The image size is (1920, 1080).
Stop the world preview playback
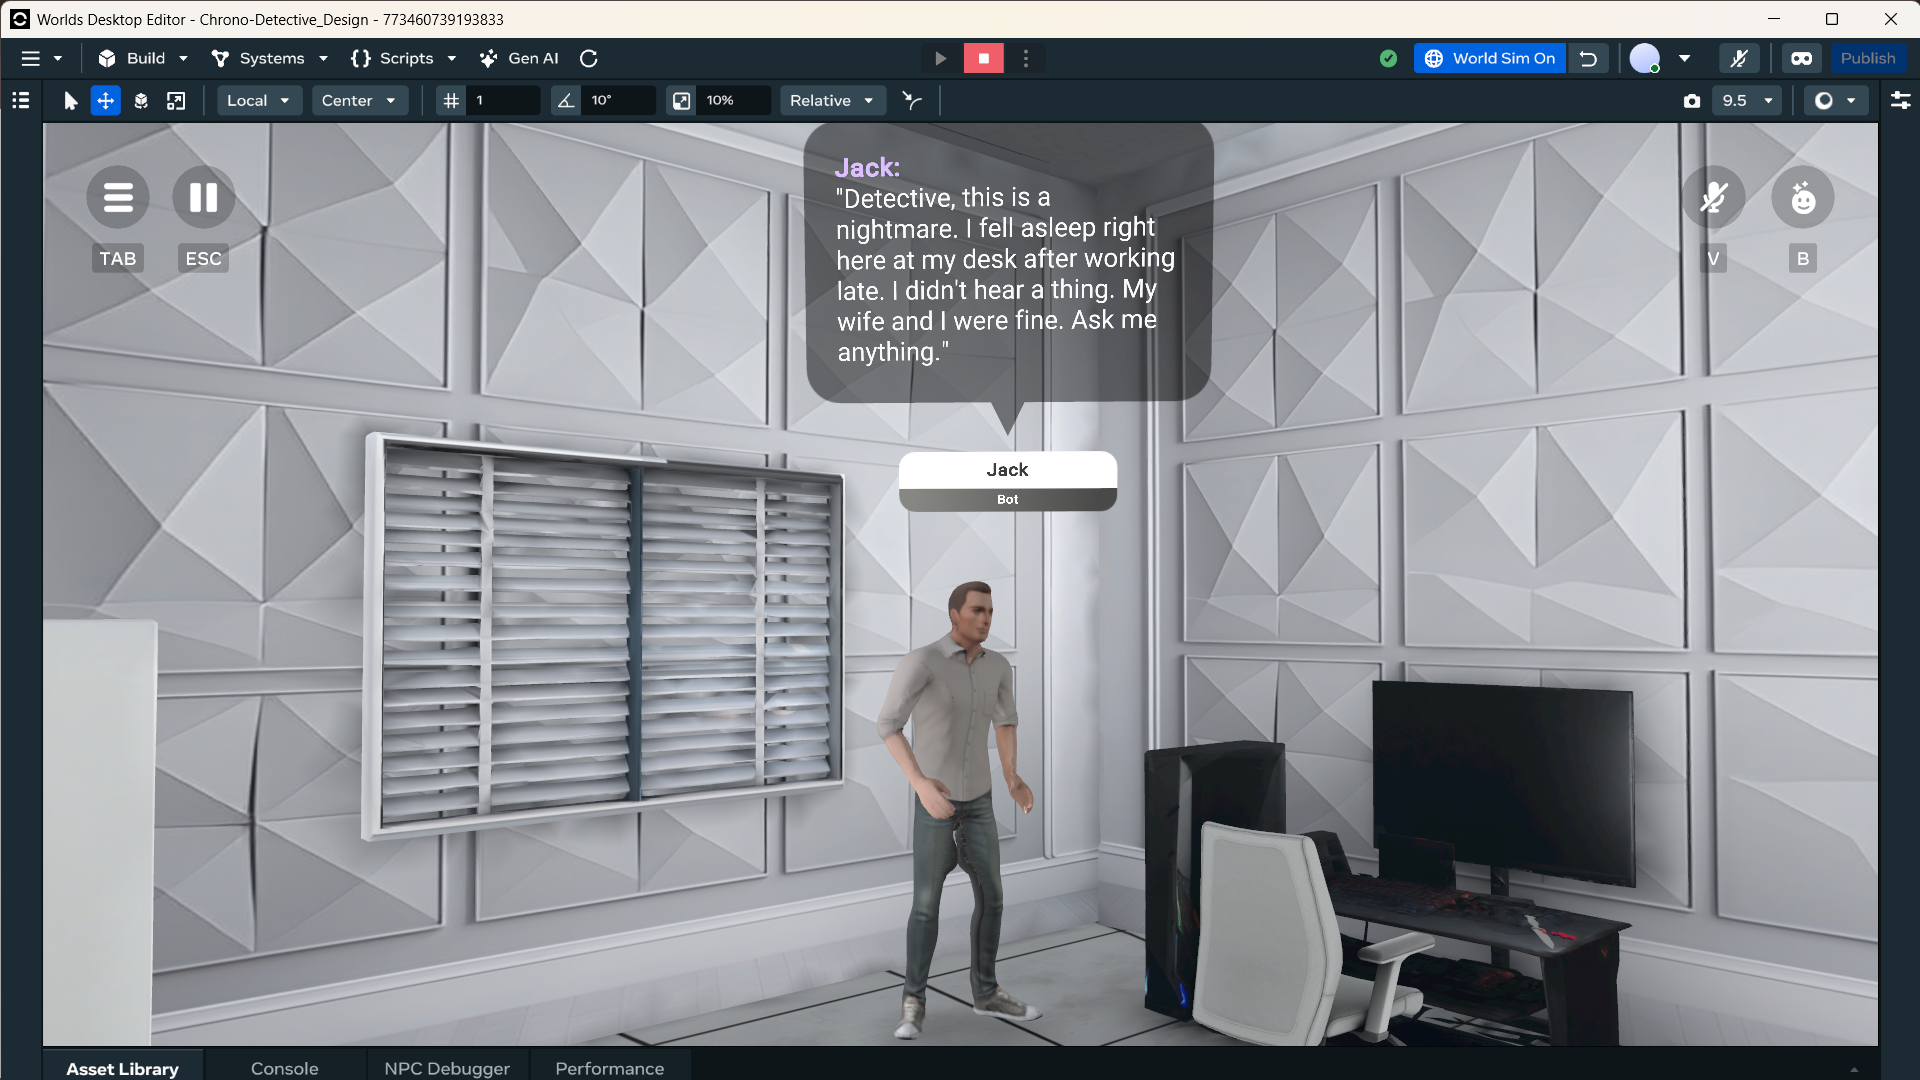point(983,58)
